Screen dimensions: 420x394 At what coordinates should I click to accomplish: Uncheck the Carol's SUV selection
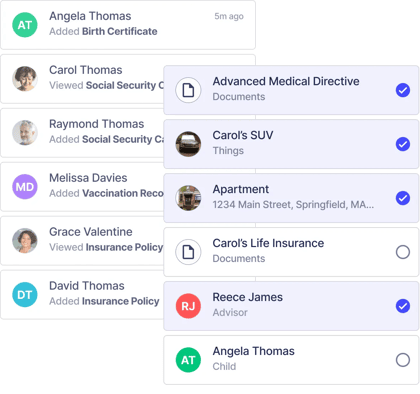403,144
